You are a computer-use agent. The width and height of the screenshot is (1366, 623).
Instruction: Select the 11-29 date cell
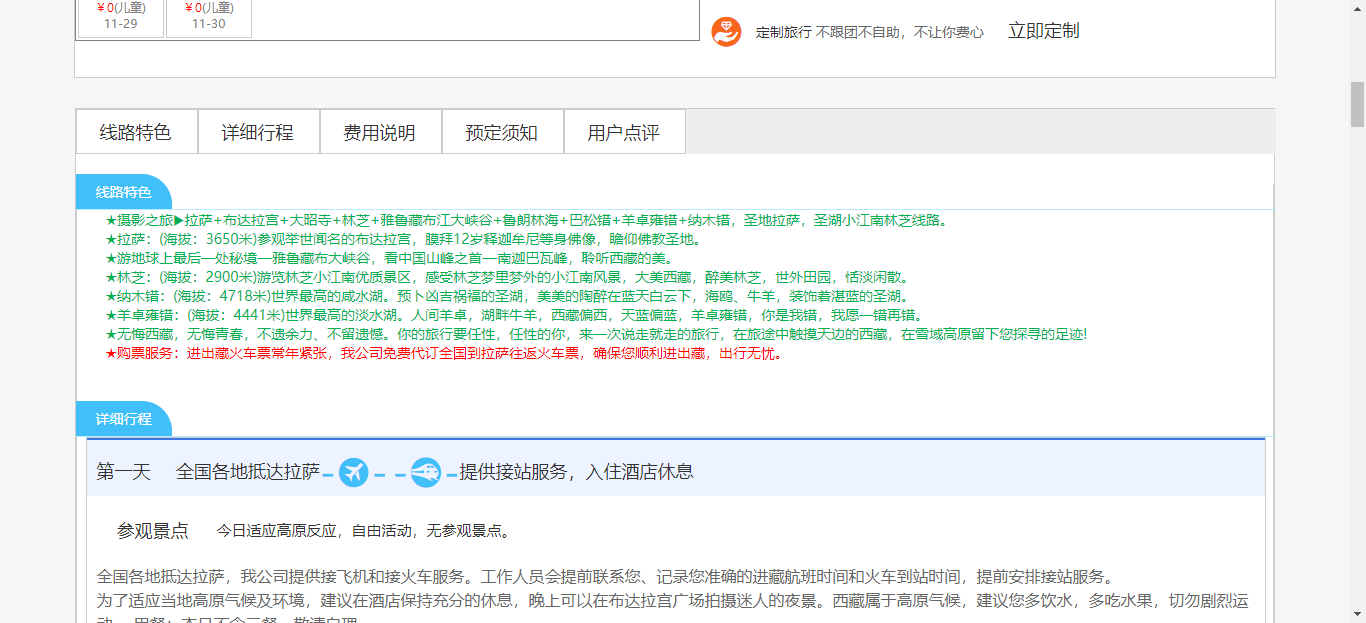coord(121,17)
